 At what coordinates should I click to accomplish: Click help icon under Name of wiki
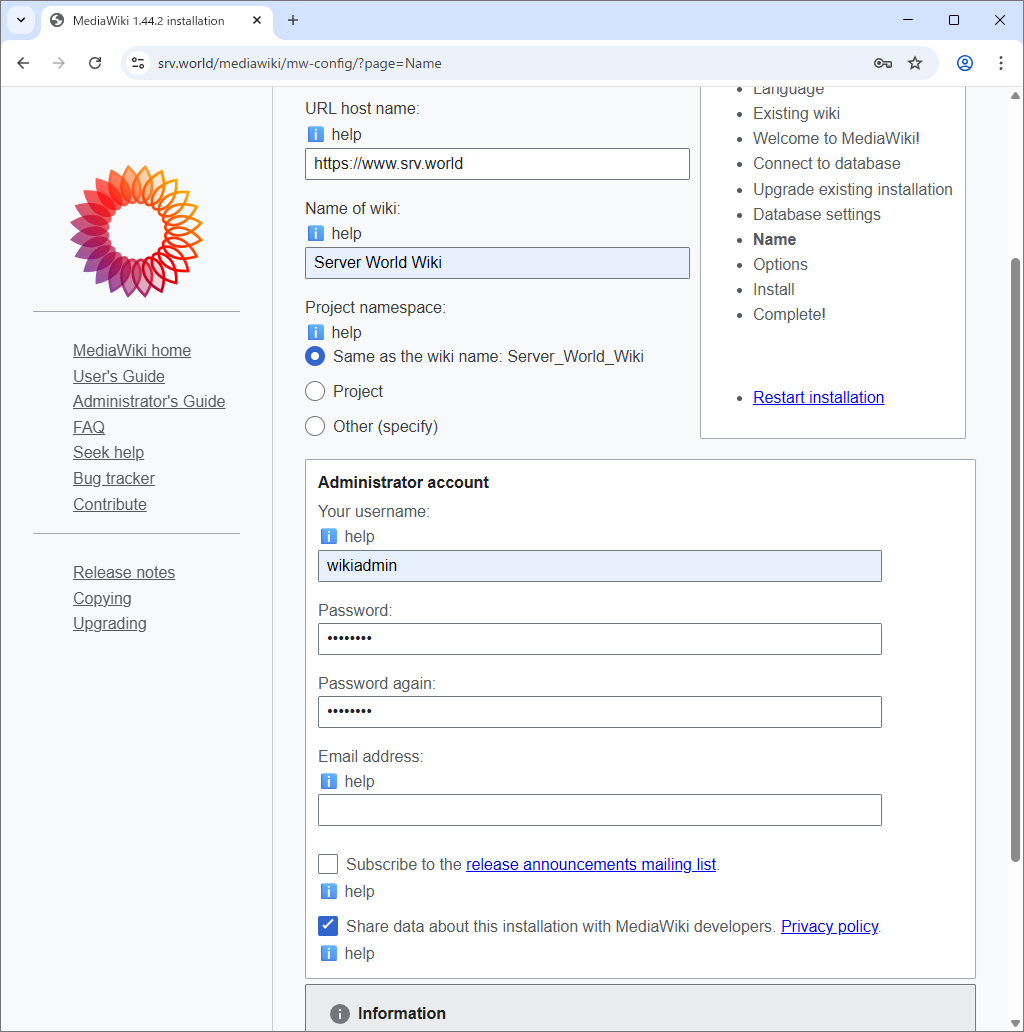(316, 233)
